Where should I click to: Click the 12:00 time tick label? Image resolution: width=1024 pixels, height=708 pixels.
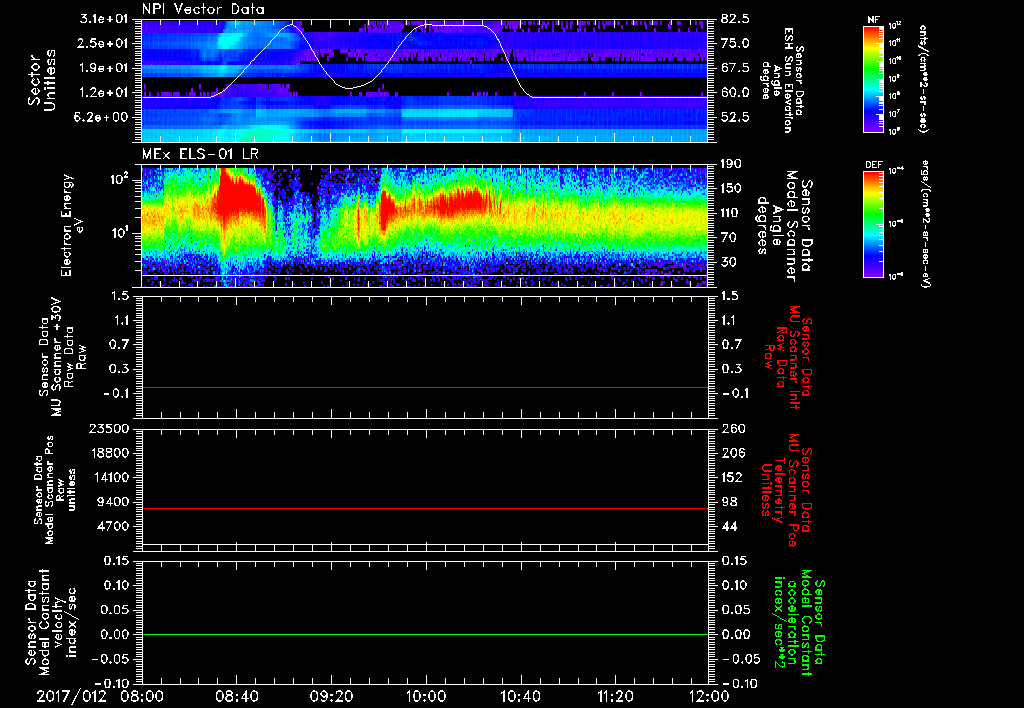click(x=709, y=696)
